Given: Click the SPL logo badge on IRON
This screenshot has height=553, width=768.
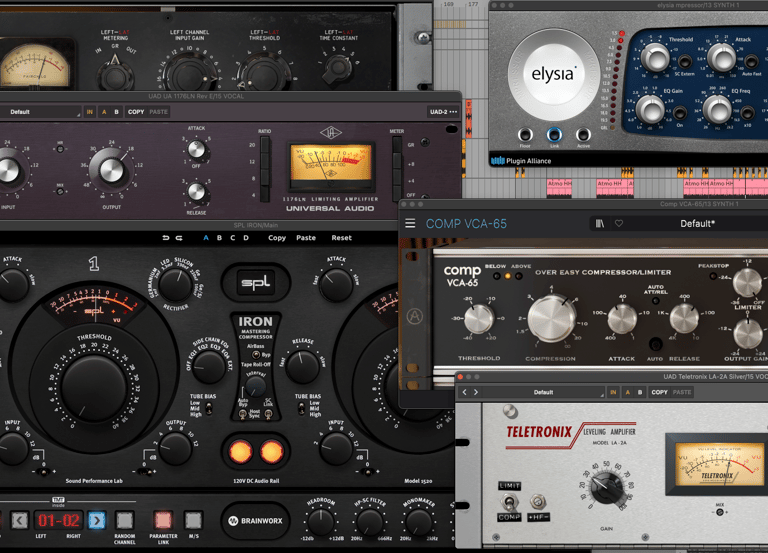Looking at the screenshot, I should point(255,282).
